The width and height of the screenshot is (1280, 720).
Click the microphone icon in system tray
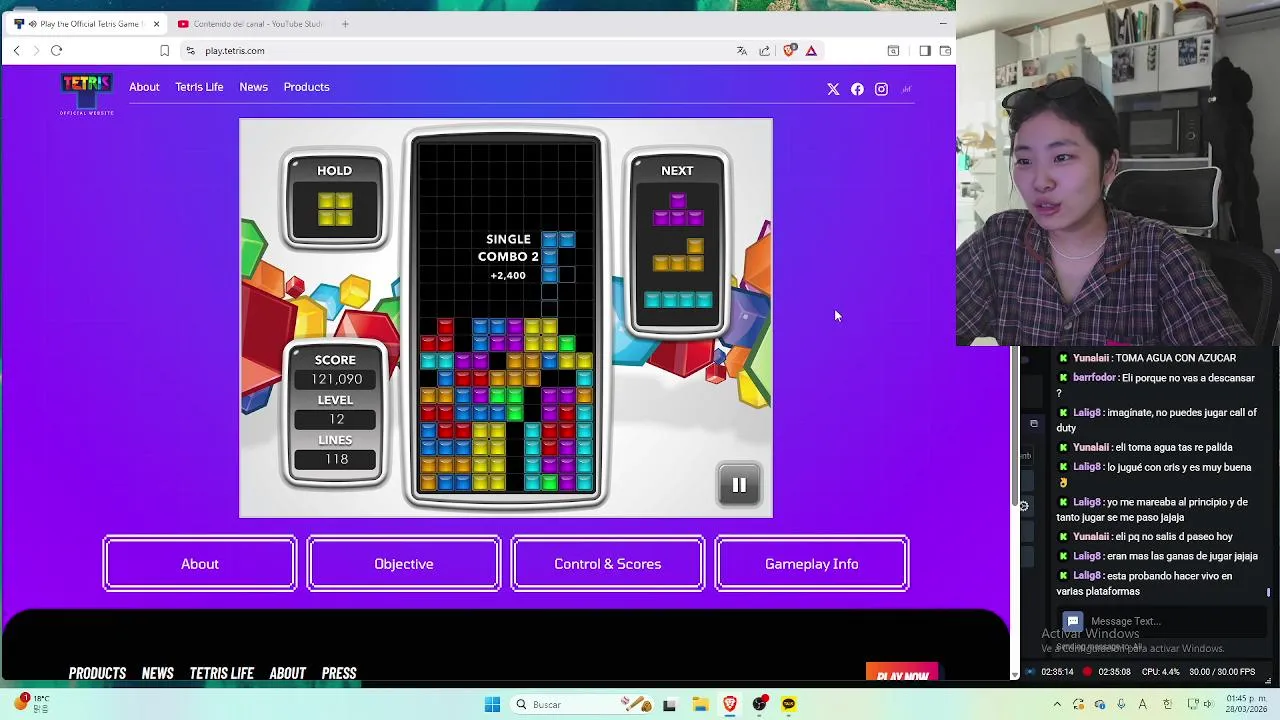pos(1121,705)
